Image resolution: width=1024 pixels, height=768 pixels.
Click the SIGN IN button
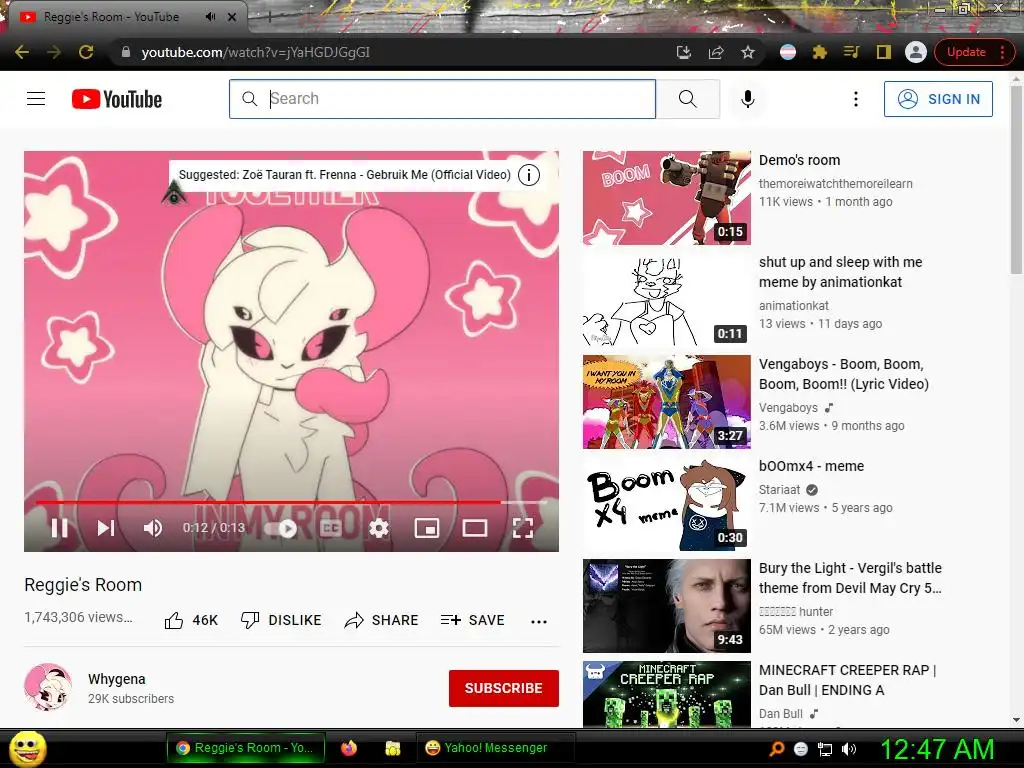938,99
